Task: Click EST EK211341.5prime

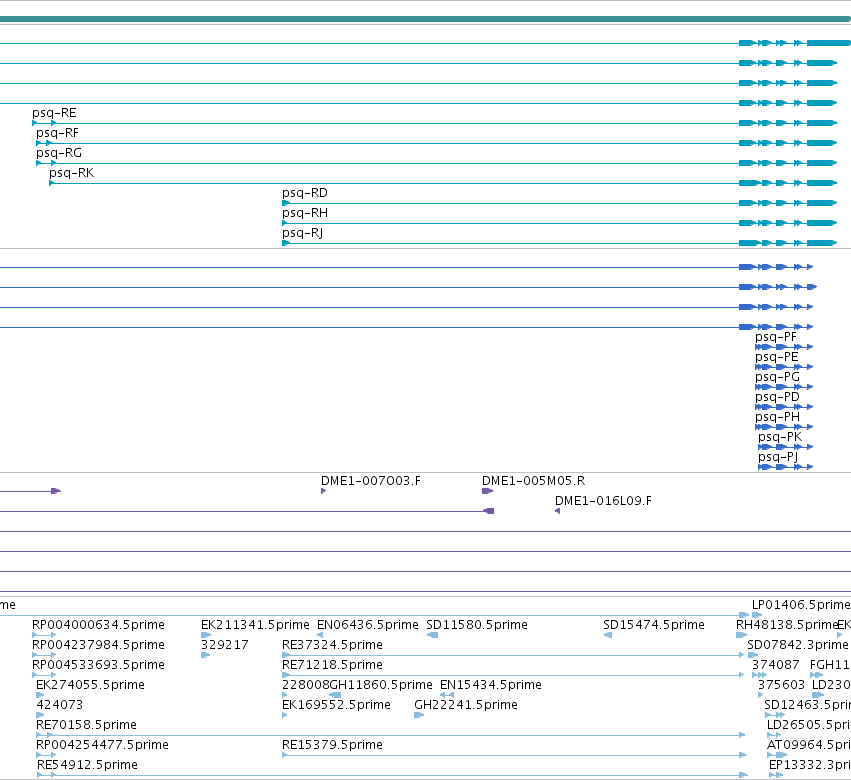Action: pos(255,625)
